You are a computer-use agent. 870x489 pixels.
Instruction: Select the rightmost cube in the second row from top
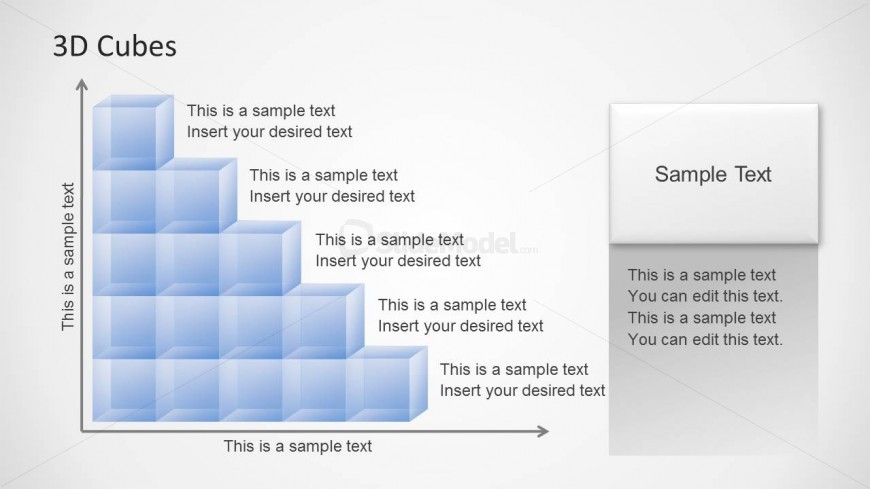[x=194, y=198]
